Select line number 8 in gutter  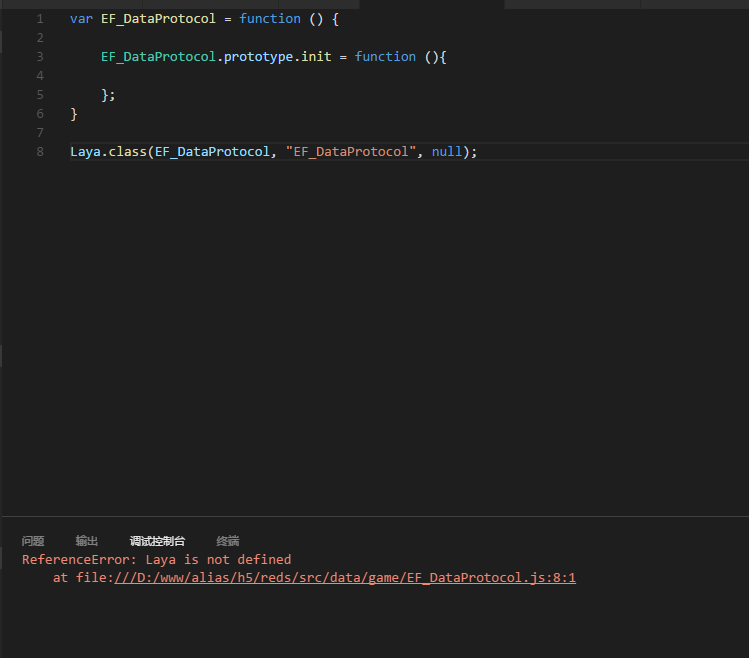click(40, 152)
